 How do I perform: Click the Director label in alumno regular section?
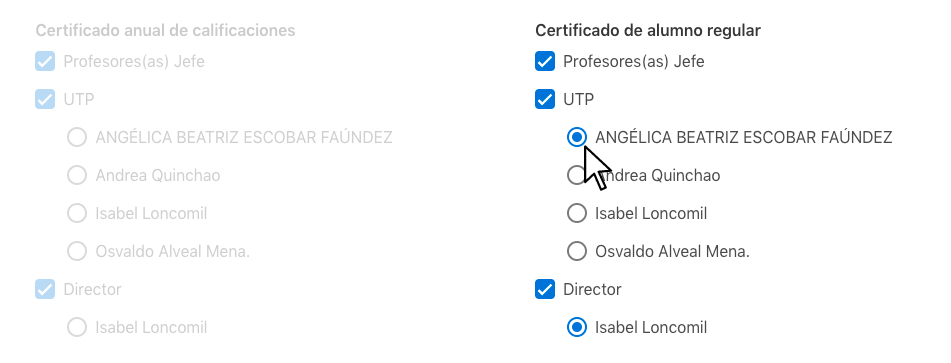pos(592,289)
